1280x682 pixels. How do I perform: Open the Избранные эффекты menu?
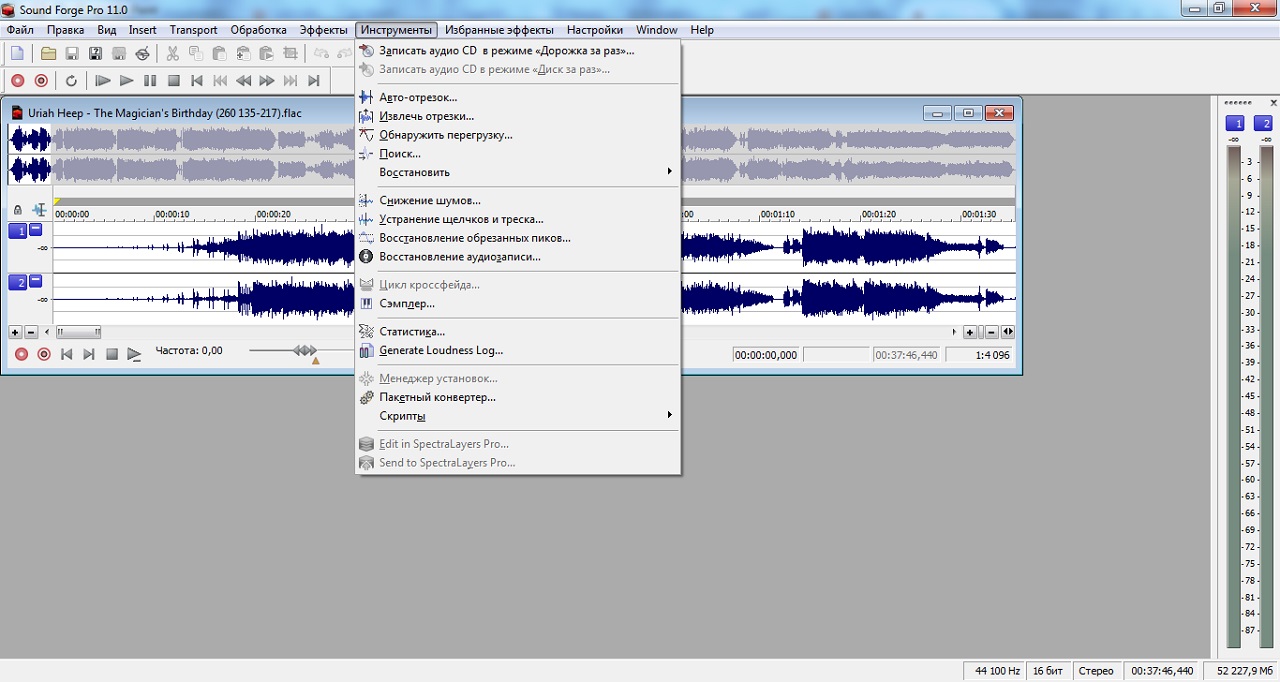(497, 30)
